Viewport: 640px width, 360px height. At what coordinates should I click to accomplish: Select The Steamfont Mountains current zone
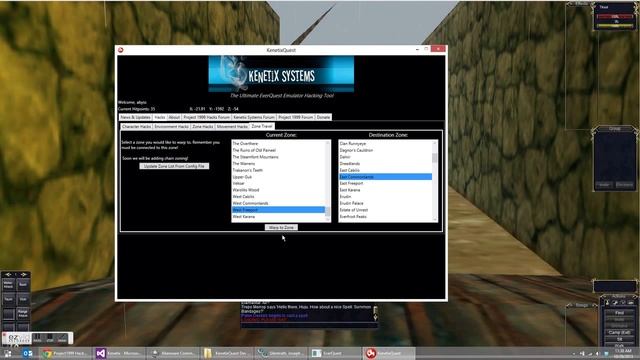coord(278,157)
